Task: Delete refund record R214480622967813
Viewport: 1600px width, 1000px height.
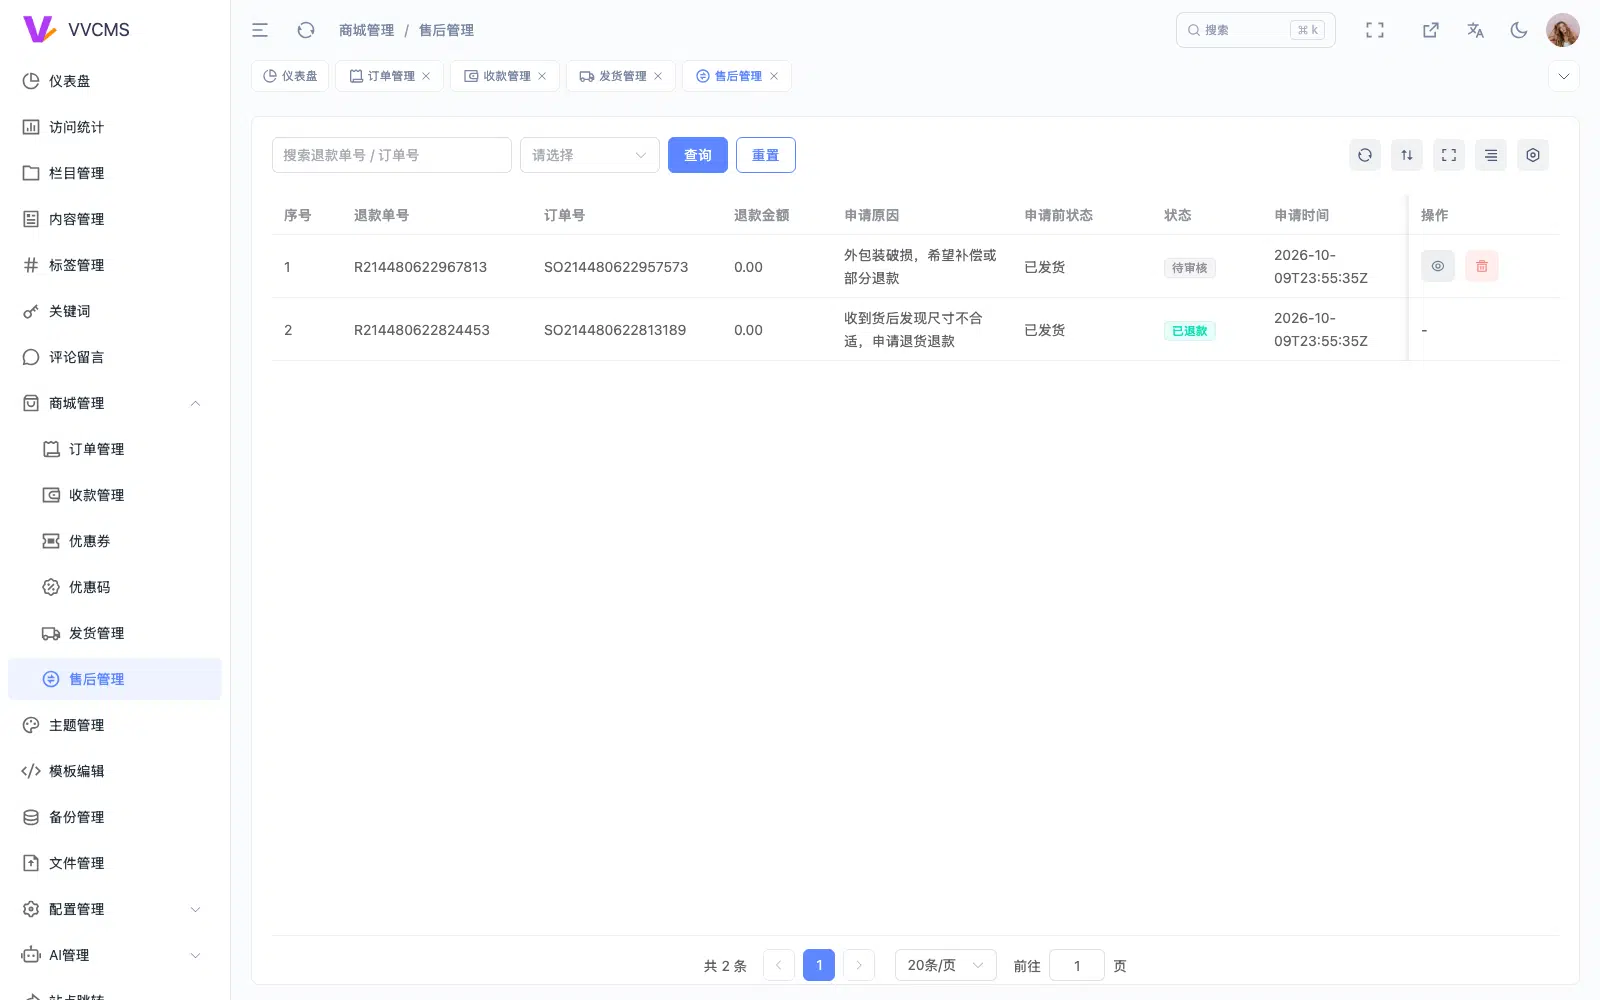Action: [1482, 266]
